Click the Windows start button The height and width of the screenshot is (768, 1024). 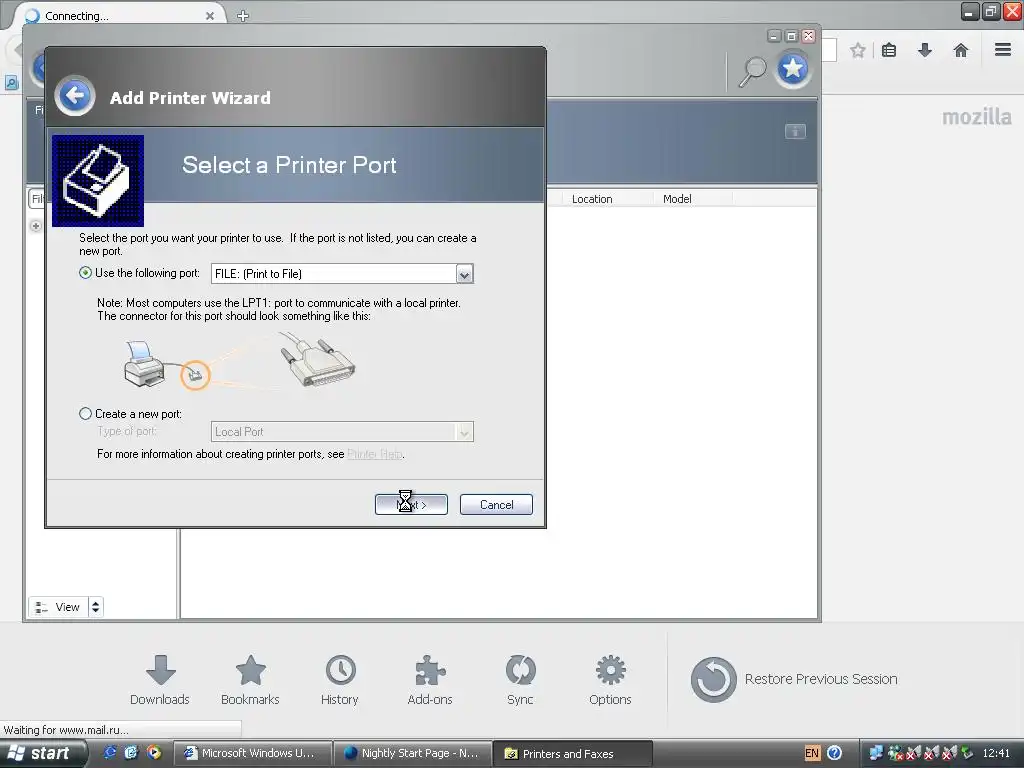[43, 753]
